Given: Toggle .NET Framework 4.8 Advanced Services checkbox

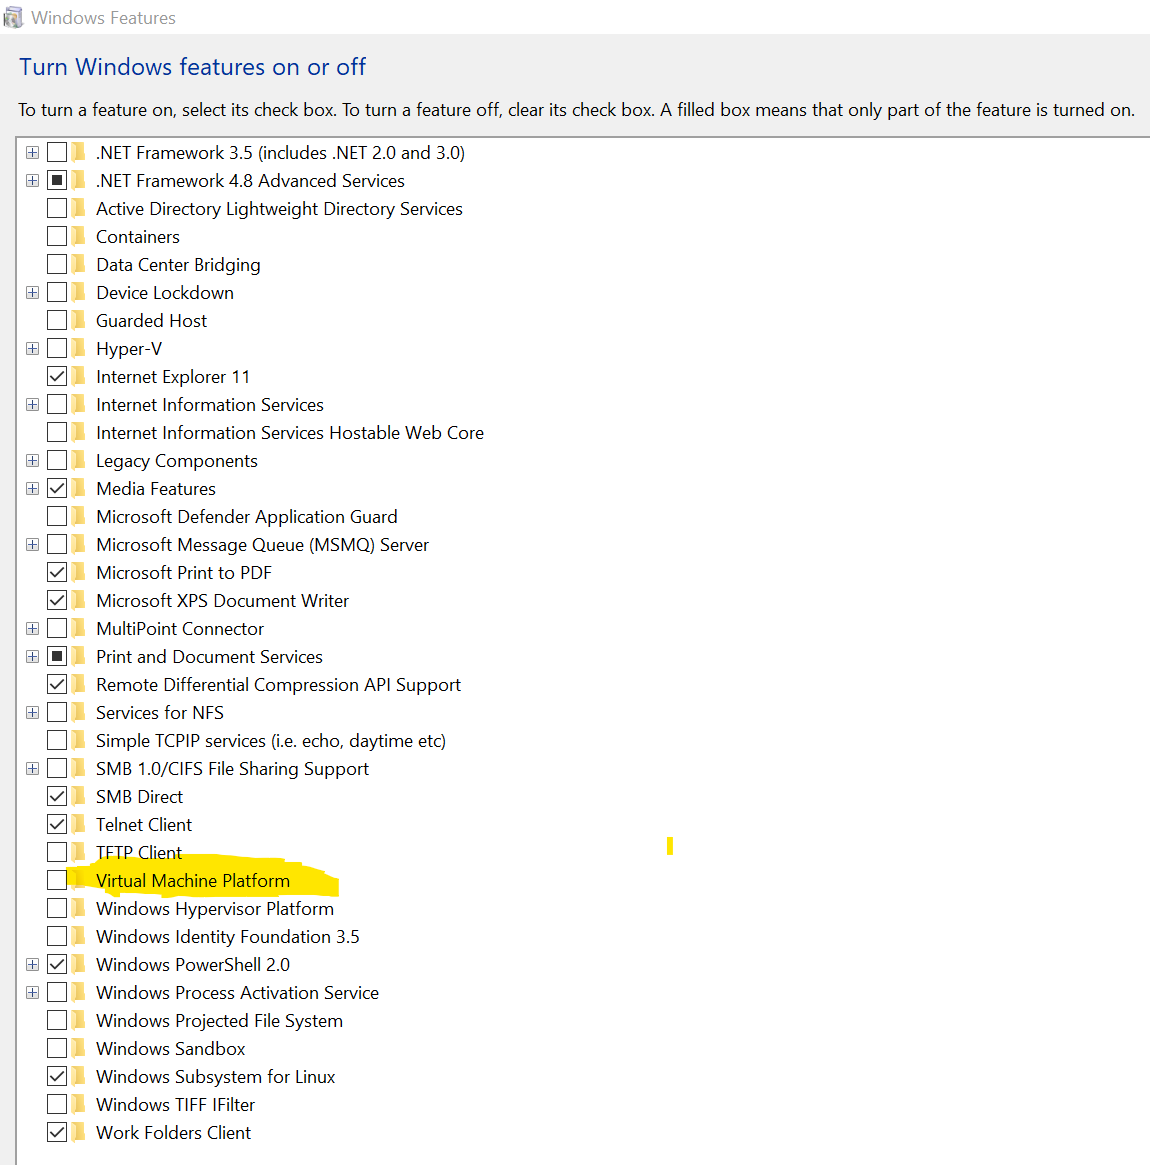Looking at the screenshot, I should [x=57, y=181].
